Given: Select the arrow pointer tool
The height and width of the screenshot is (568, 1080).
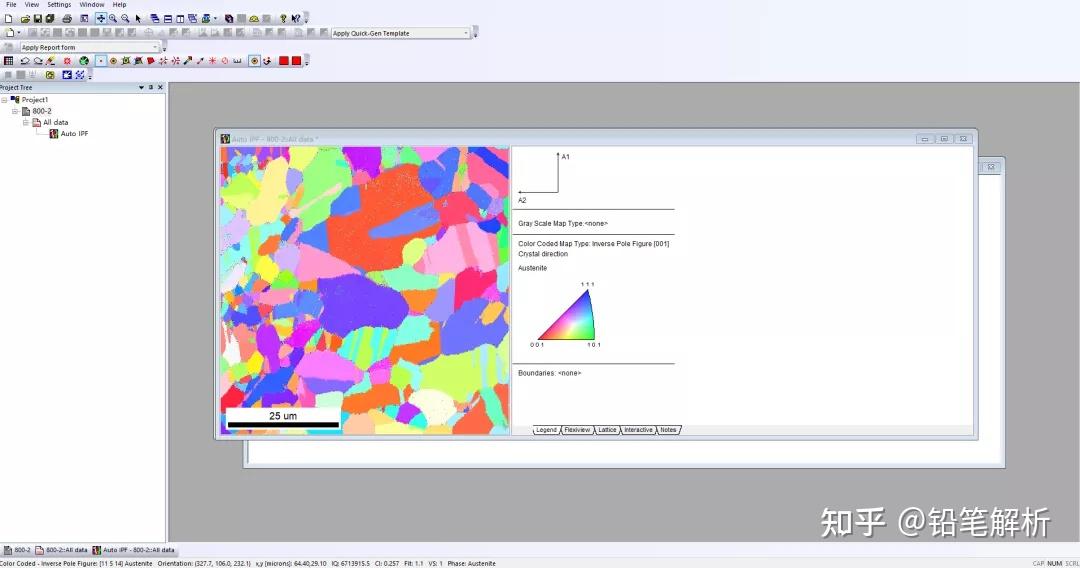Looking at the screenshot, I should [138, 19].
